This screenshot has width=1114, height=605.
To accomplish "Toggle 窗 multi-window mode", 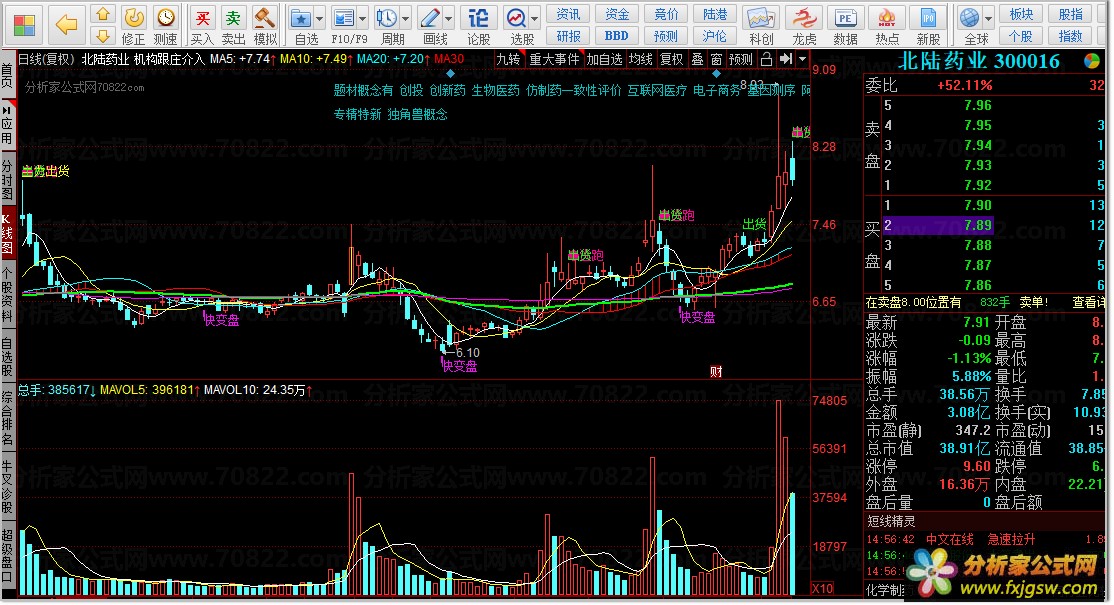I will [716, 60].
